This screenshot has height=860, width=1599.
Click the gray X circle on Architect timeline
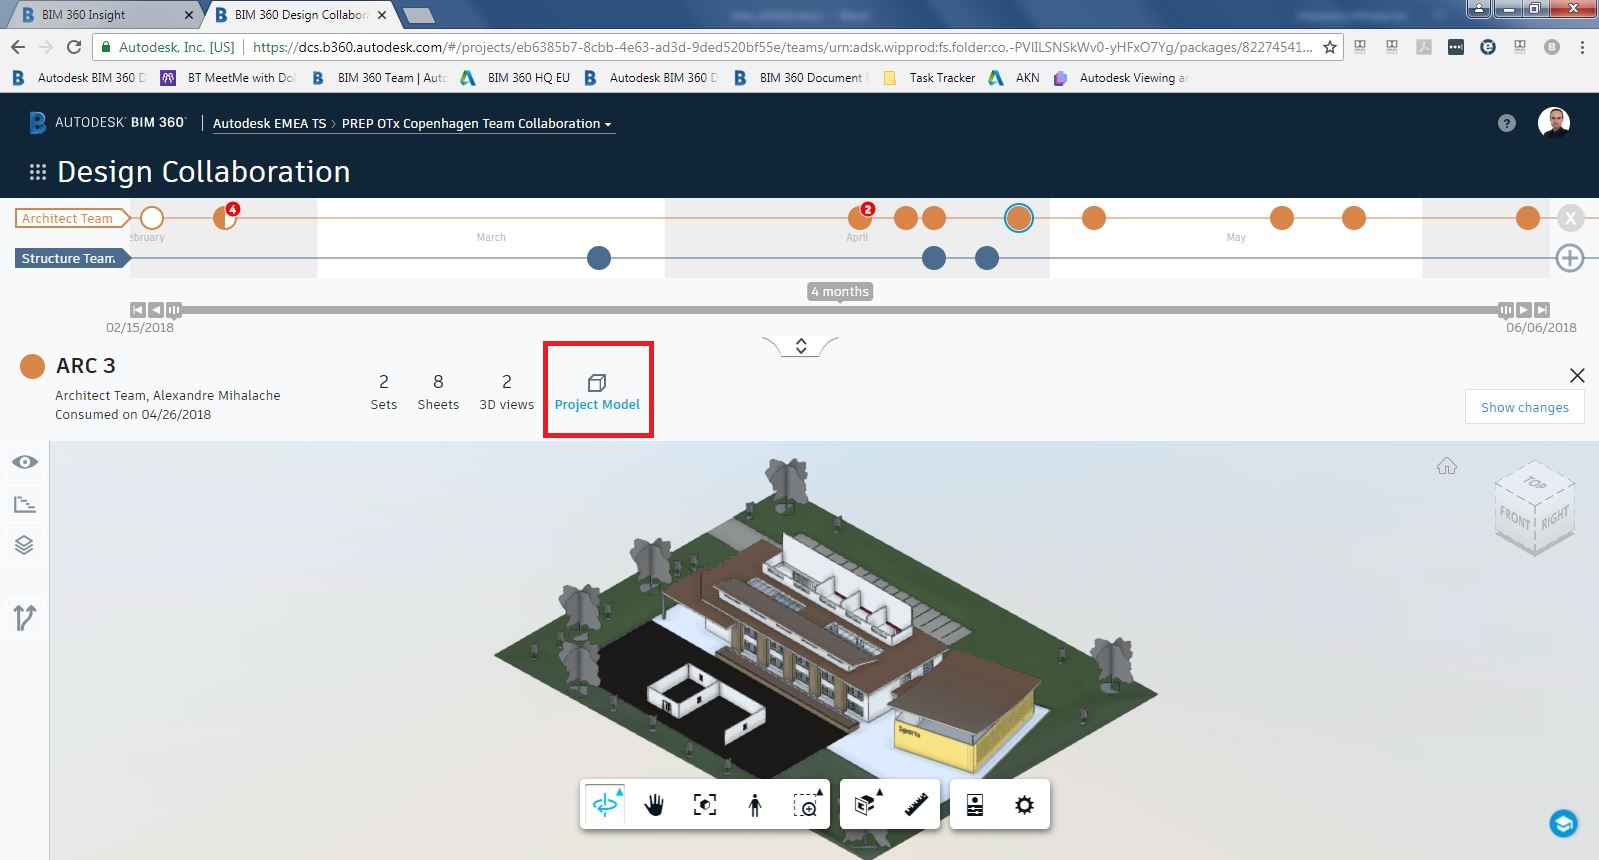pyautogui.click(x=1570, y=218)
